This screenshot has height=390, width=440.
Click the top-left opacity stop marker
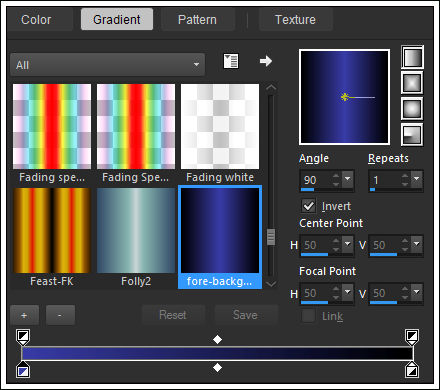pos(23,337)
